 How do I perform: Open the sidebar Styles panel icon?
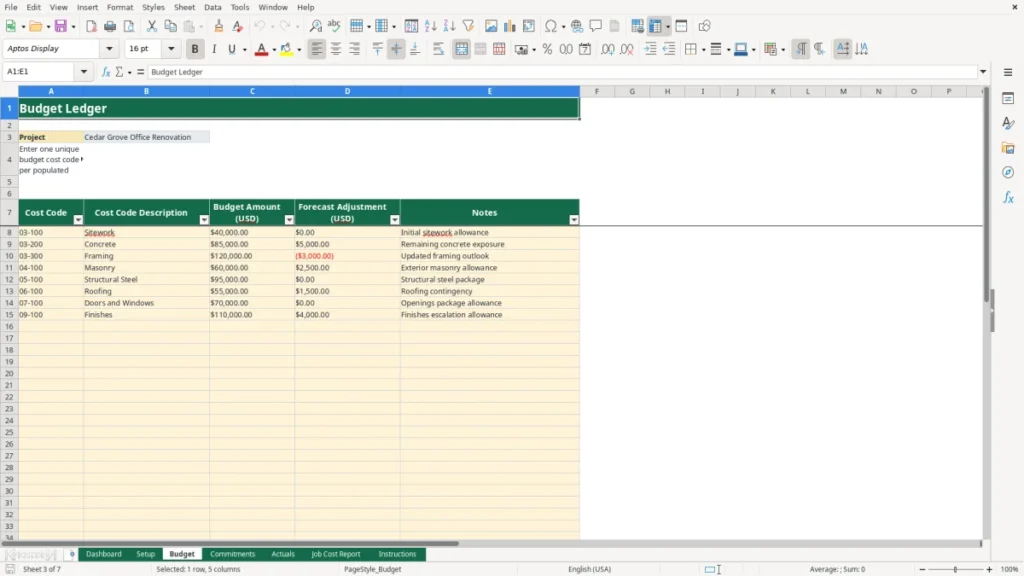coord(1008,123)
